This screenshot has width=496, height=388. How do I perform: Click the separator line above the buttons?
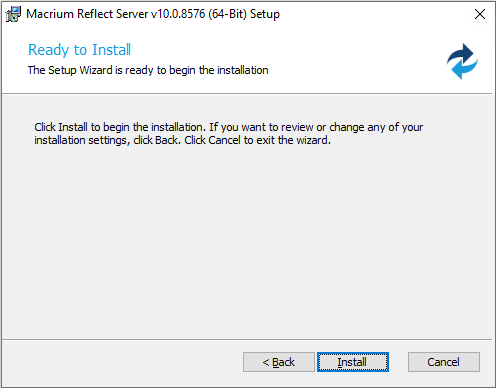point(247,340)
